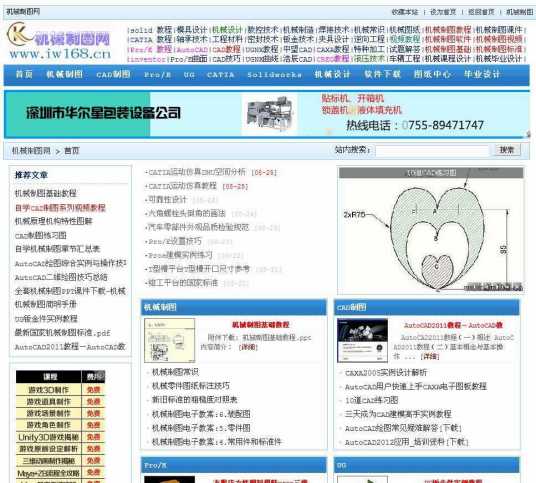Open 机械制图电子教案:6.装配图 item

[201, 414]
